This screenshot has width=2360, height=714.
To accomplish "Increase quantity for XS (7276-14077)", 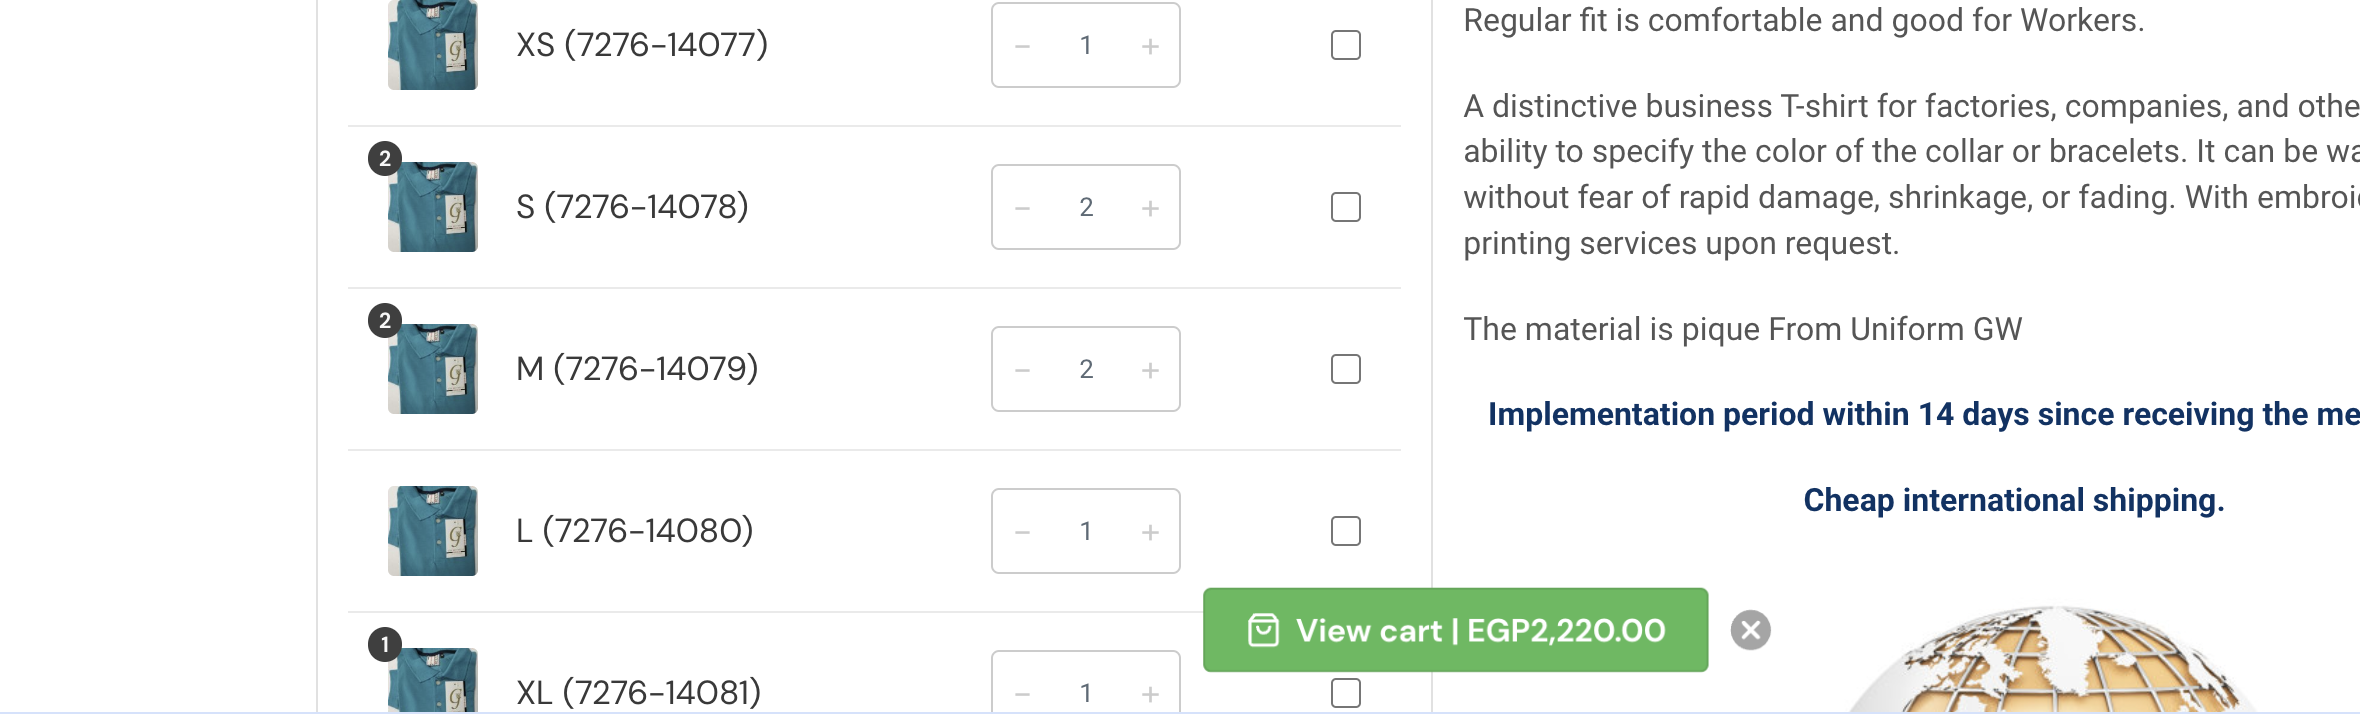I will (x=1150, y=46).
